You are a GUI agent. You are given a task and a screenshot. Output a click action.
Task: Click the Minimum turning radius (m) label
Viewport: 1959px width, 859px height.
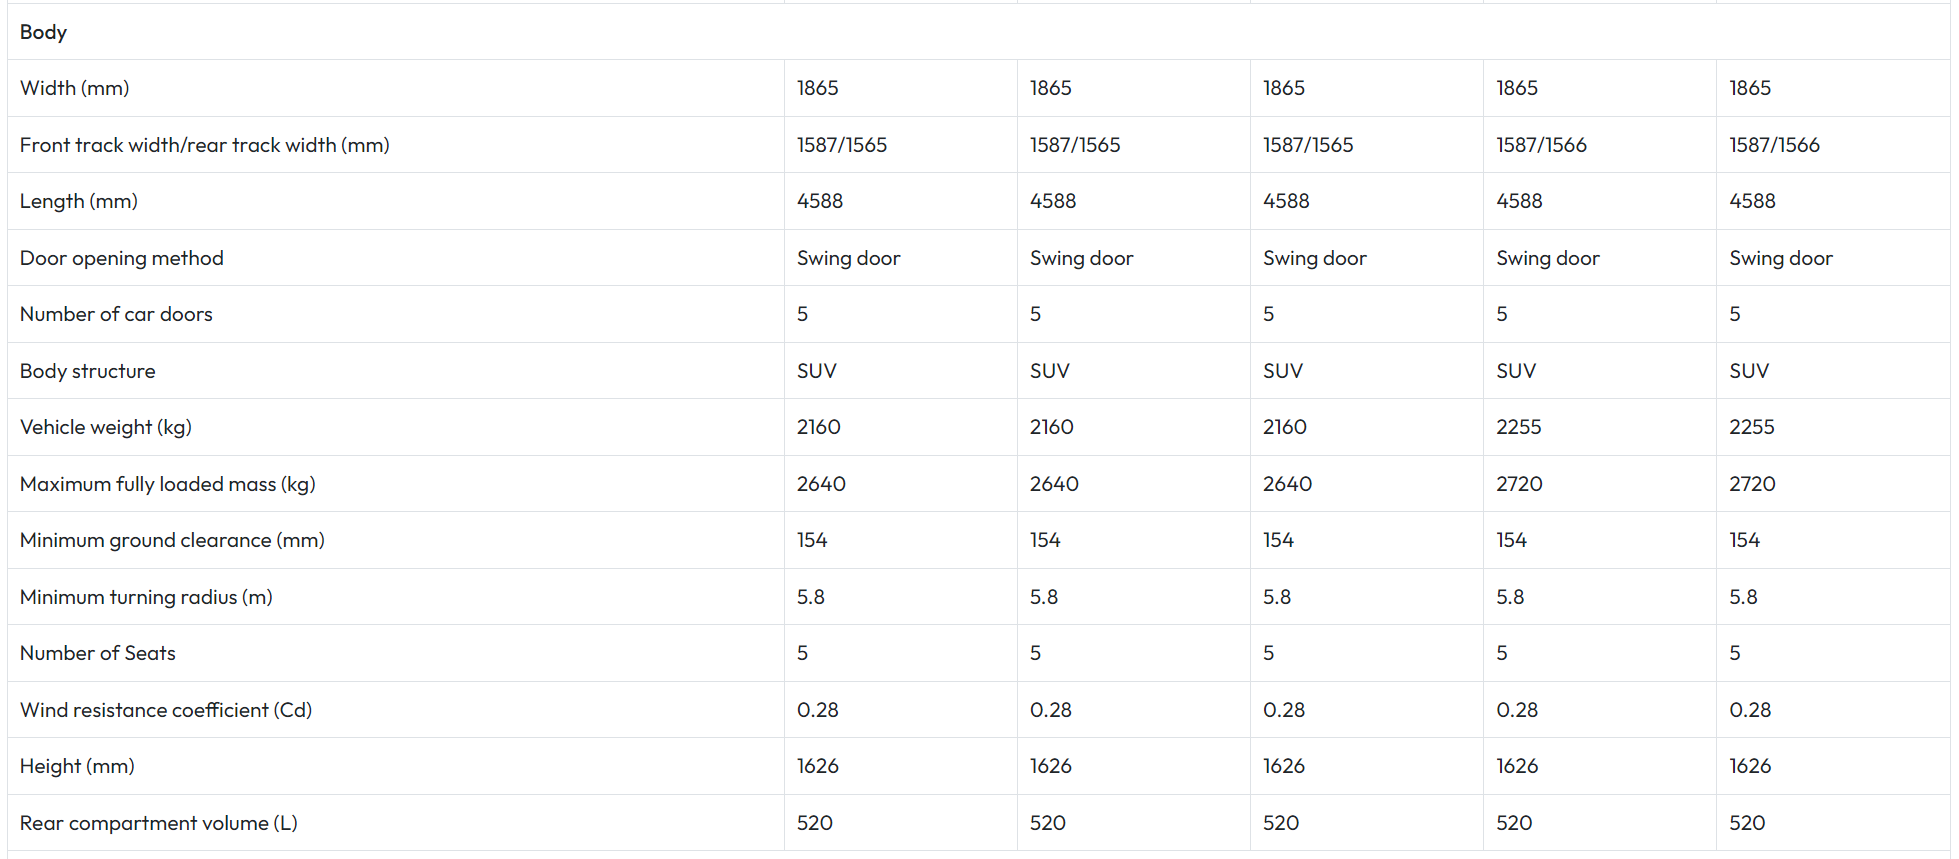(146, 597)
